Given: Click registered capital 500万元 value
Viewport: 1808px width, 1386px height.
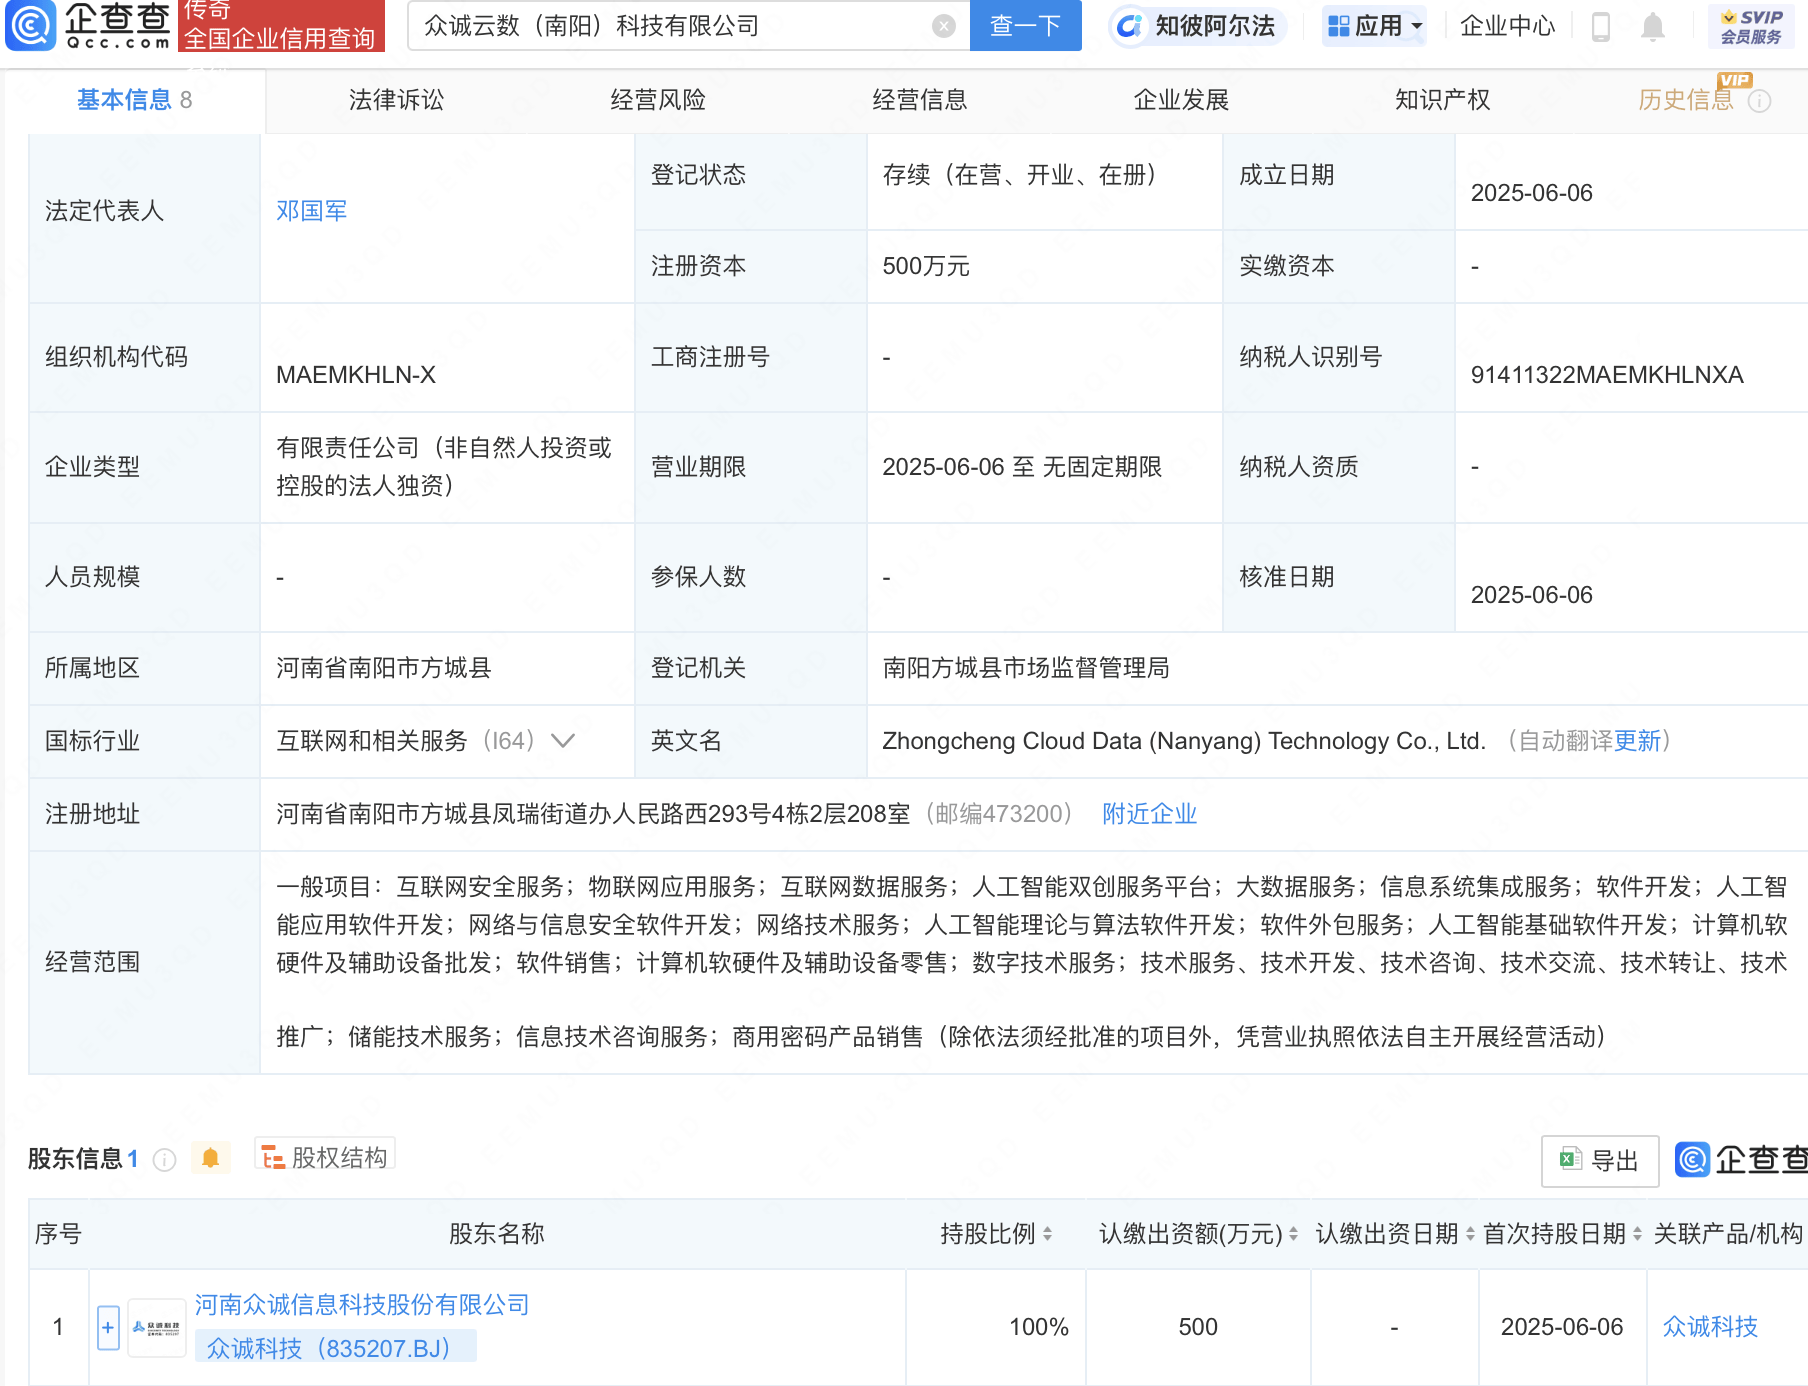Looking at the screenshot, I should point(926,266).
